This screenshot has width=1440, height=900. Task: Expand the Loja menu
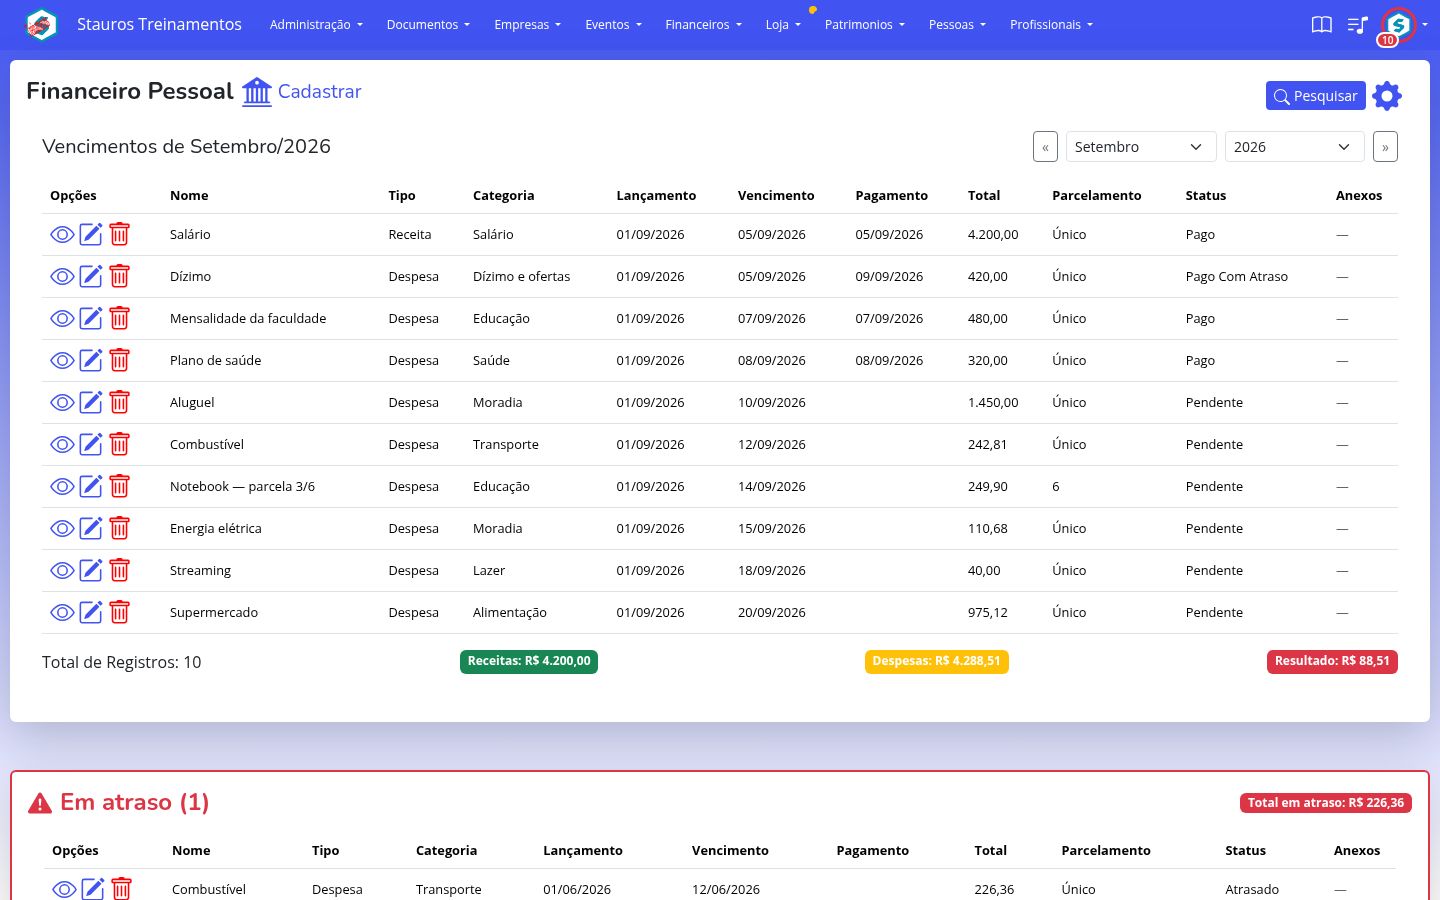783,25
